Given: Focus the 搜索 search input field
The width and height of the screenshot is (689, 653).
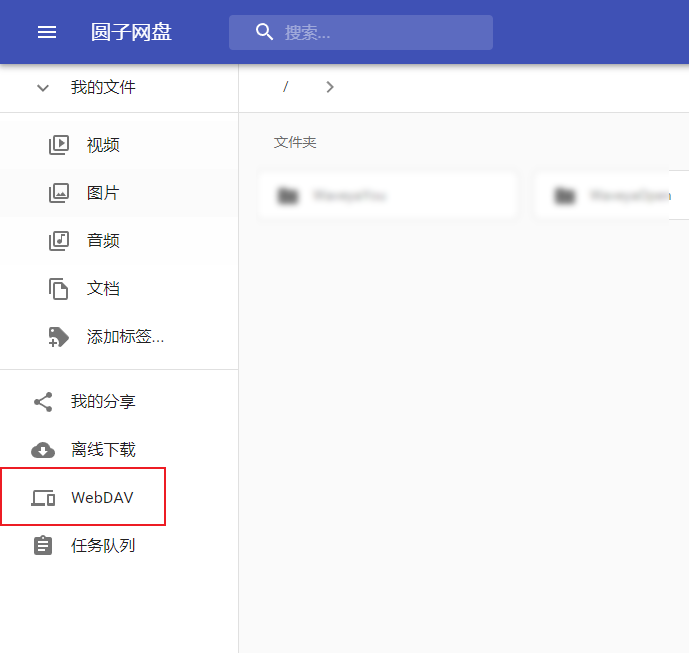Looking at the screenshot, I should tap(385, 32).
